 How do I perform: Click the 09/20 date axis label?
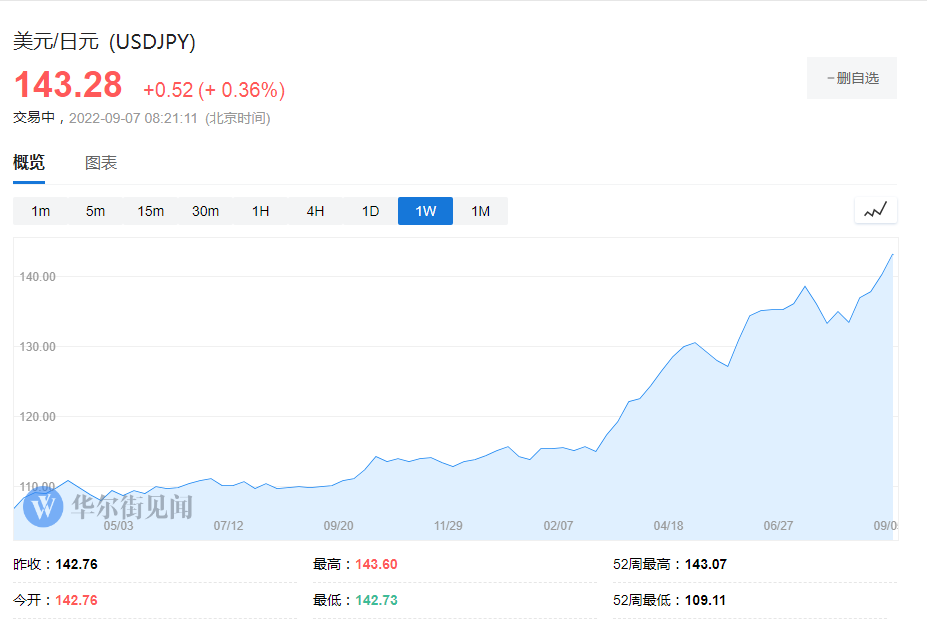pyautogui.click(x=338, y=525)
